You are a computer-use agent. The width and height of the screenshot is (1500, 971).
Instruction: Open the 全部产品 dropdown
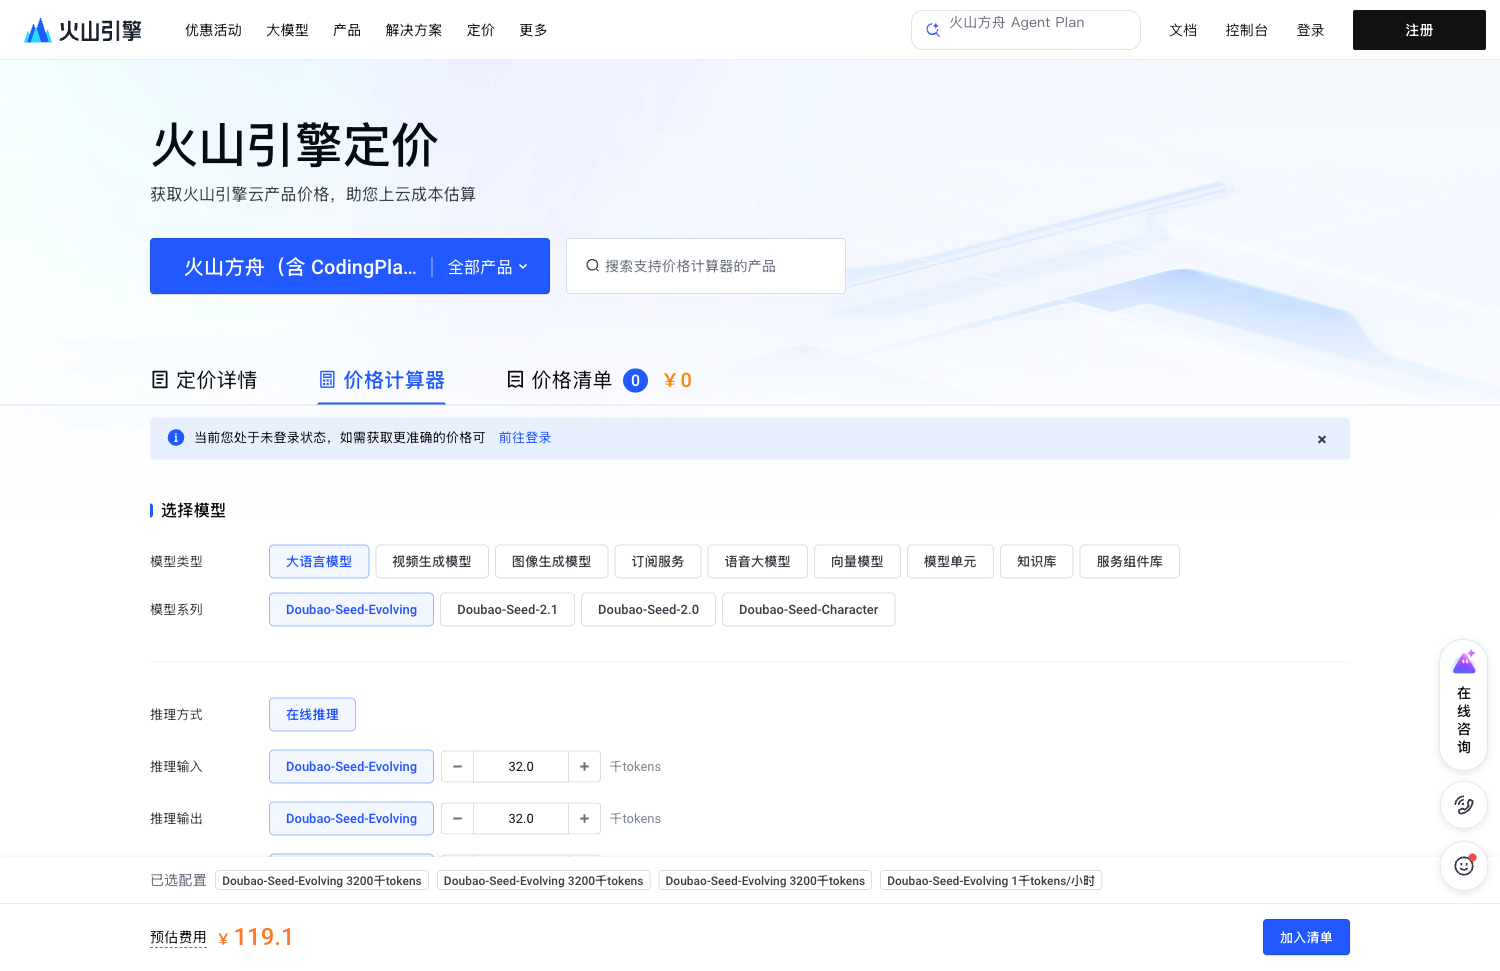click(x=488, y=267)
